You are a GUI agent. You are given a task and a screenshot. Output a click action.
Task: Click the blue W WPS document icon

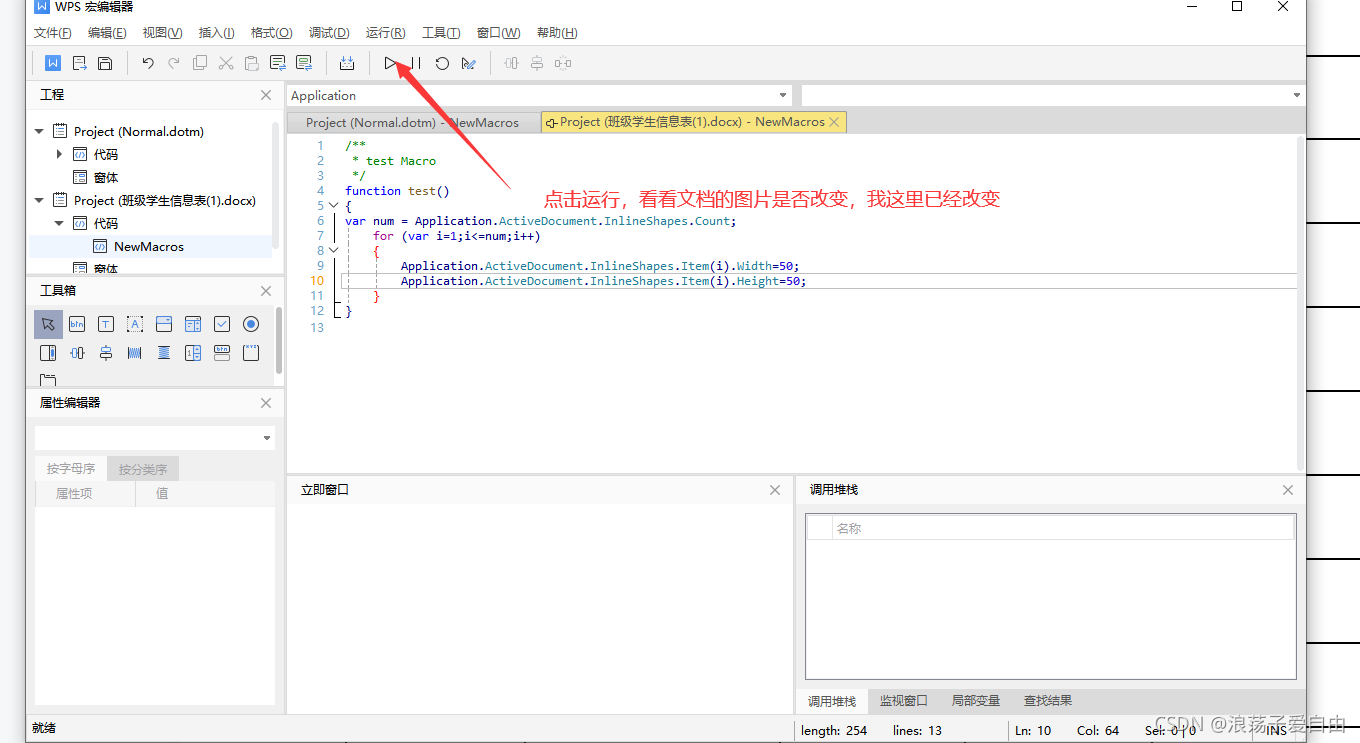[53, 63]
